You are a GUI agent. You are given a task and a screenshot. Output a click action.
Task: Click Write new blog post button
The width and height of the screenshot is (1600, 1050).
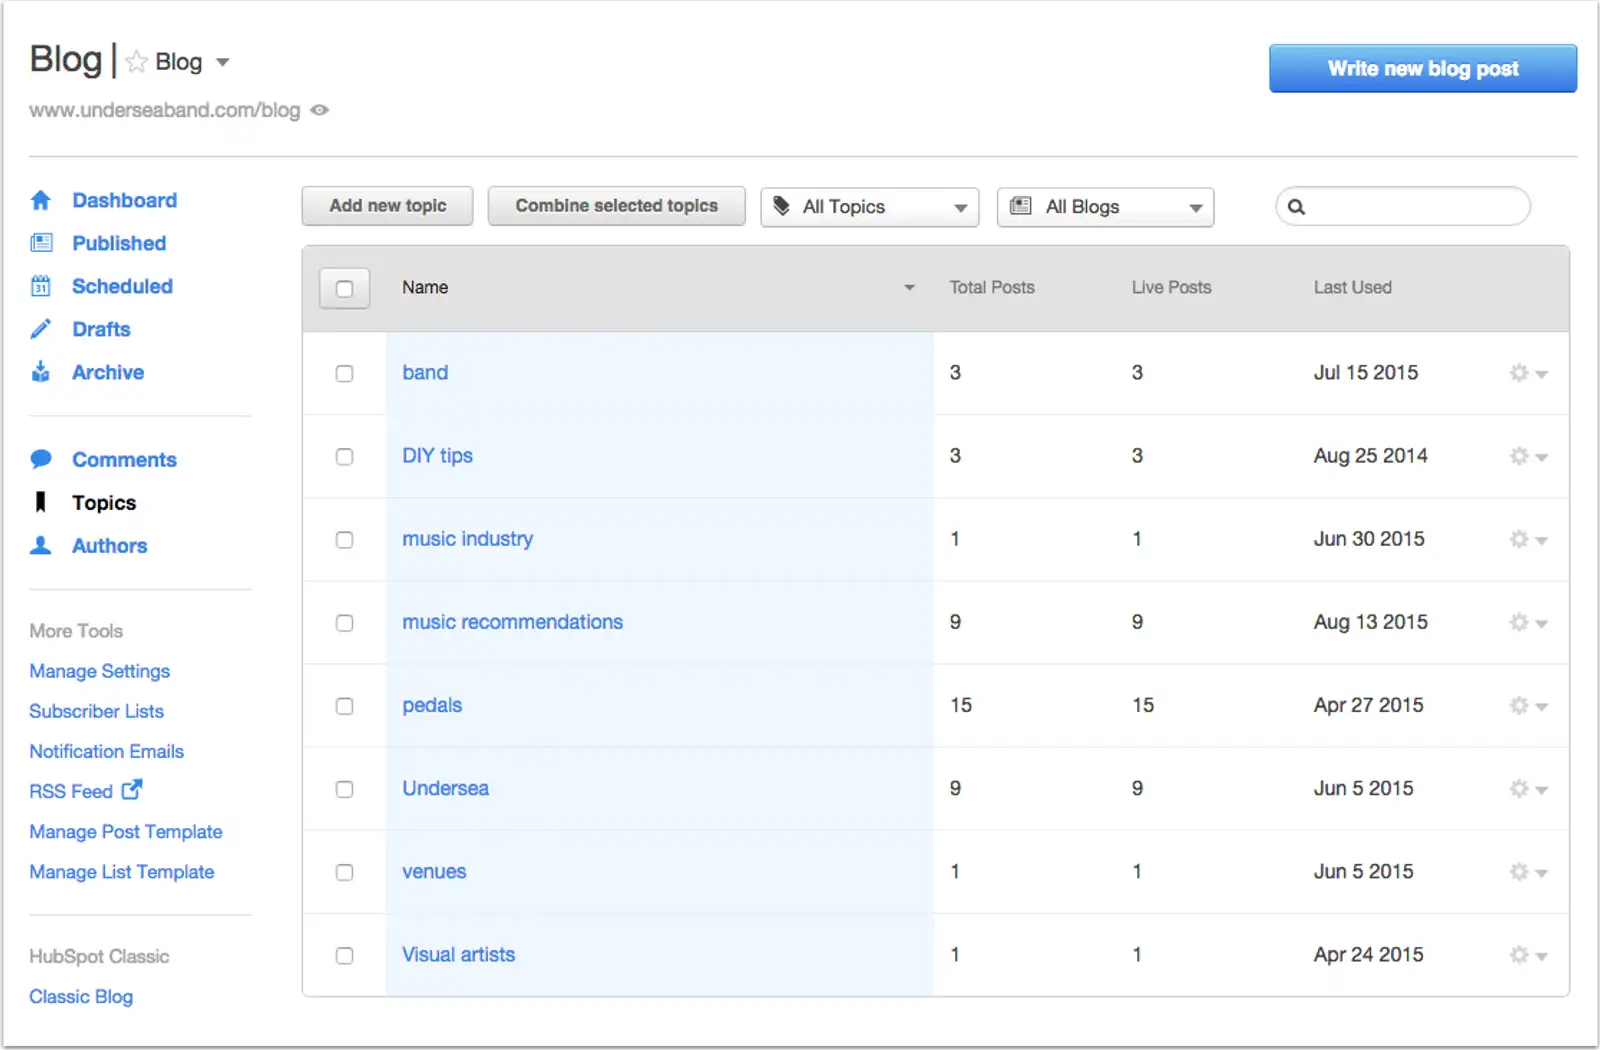pyautogui.click(x=1423, y=68)
